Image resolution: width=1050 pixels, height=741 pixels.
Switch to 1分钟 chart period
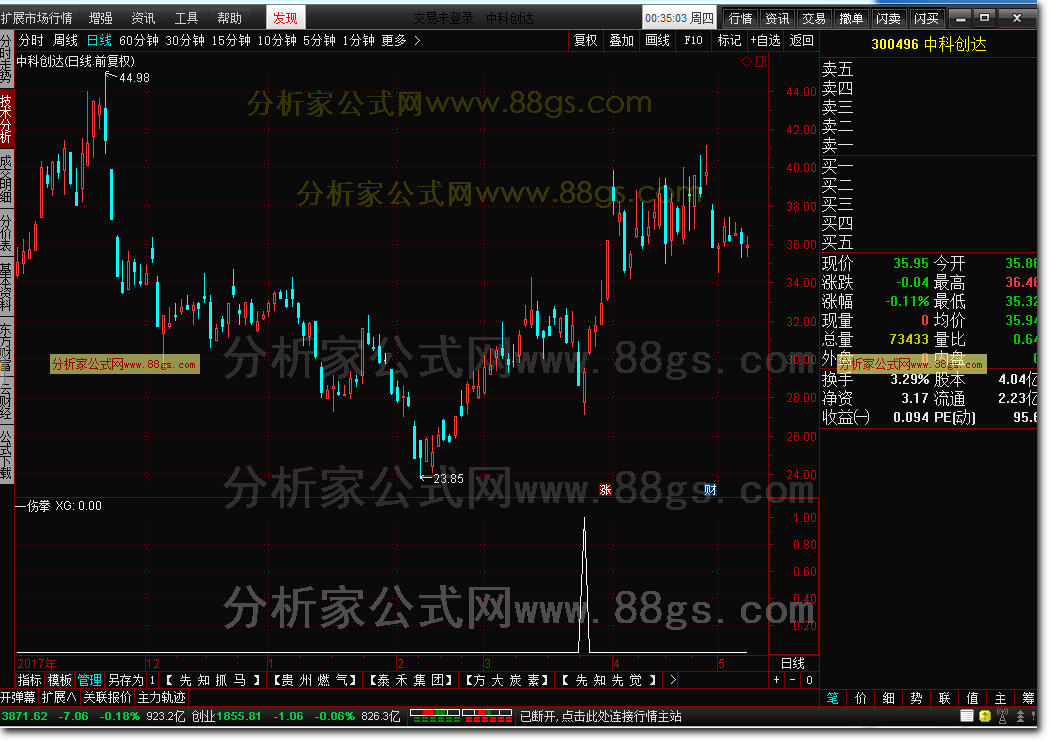pos(358,41)
